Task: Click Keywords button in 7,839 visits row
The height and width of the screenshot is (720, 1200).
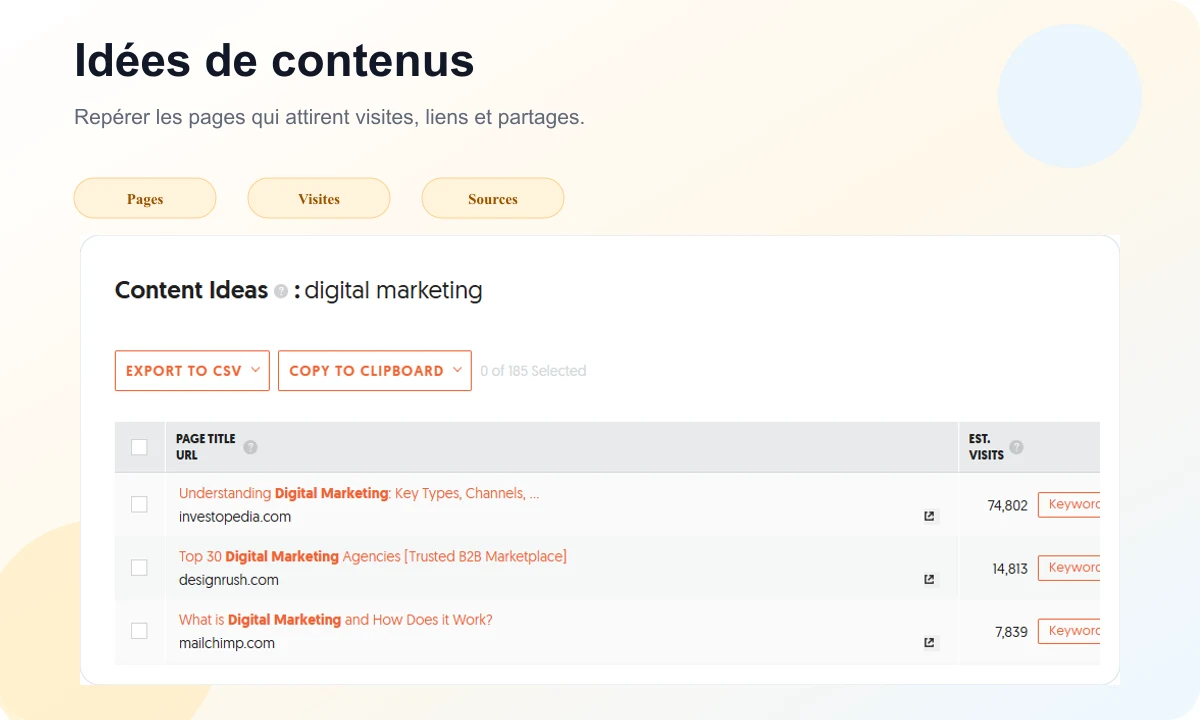Action: coord(1069,631)
